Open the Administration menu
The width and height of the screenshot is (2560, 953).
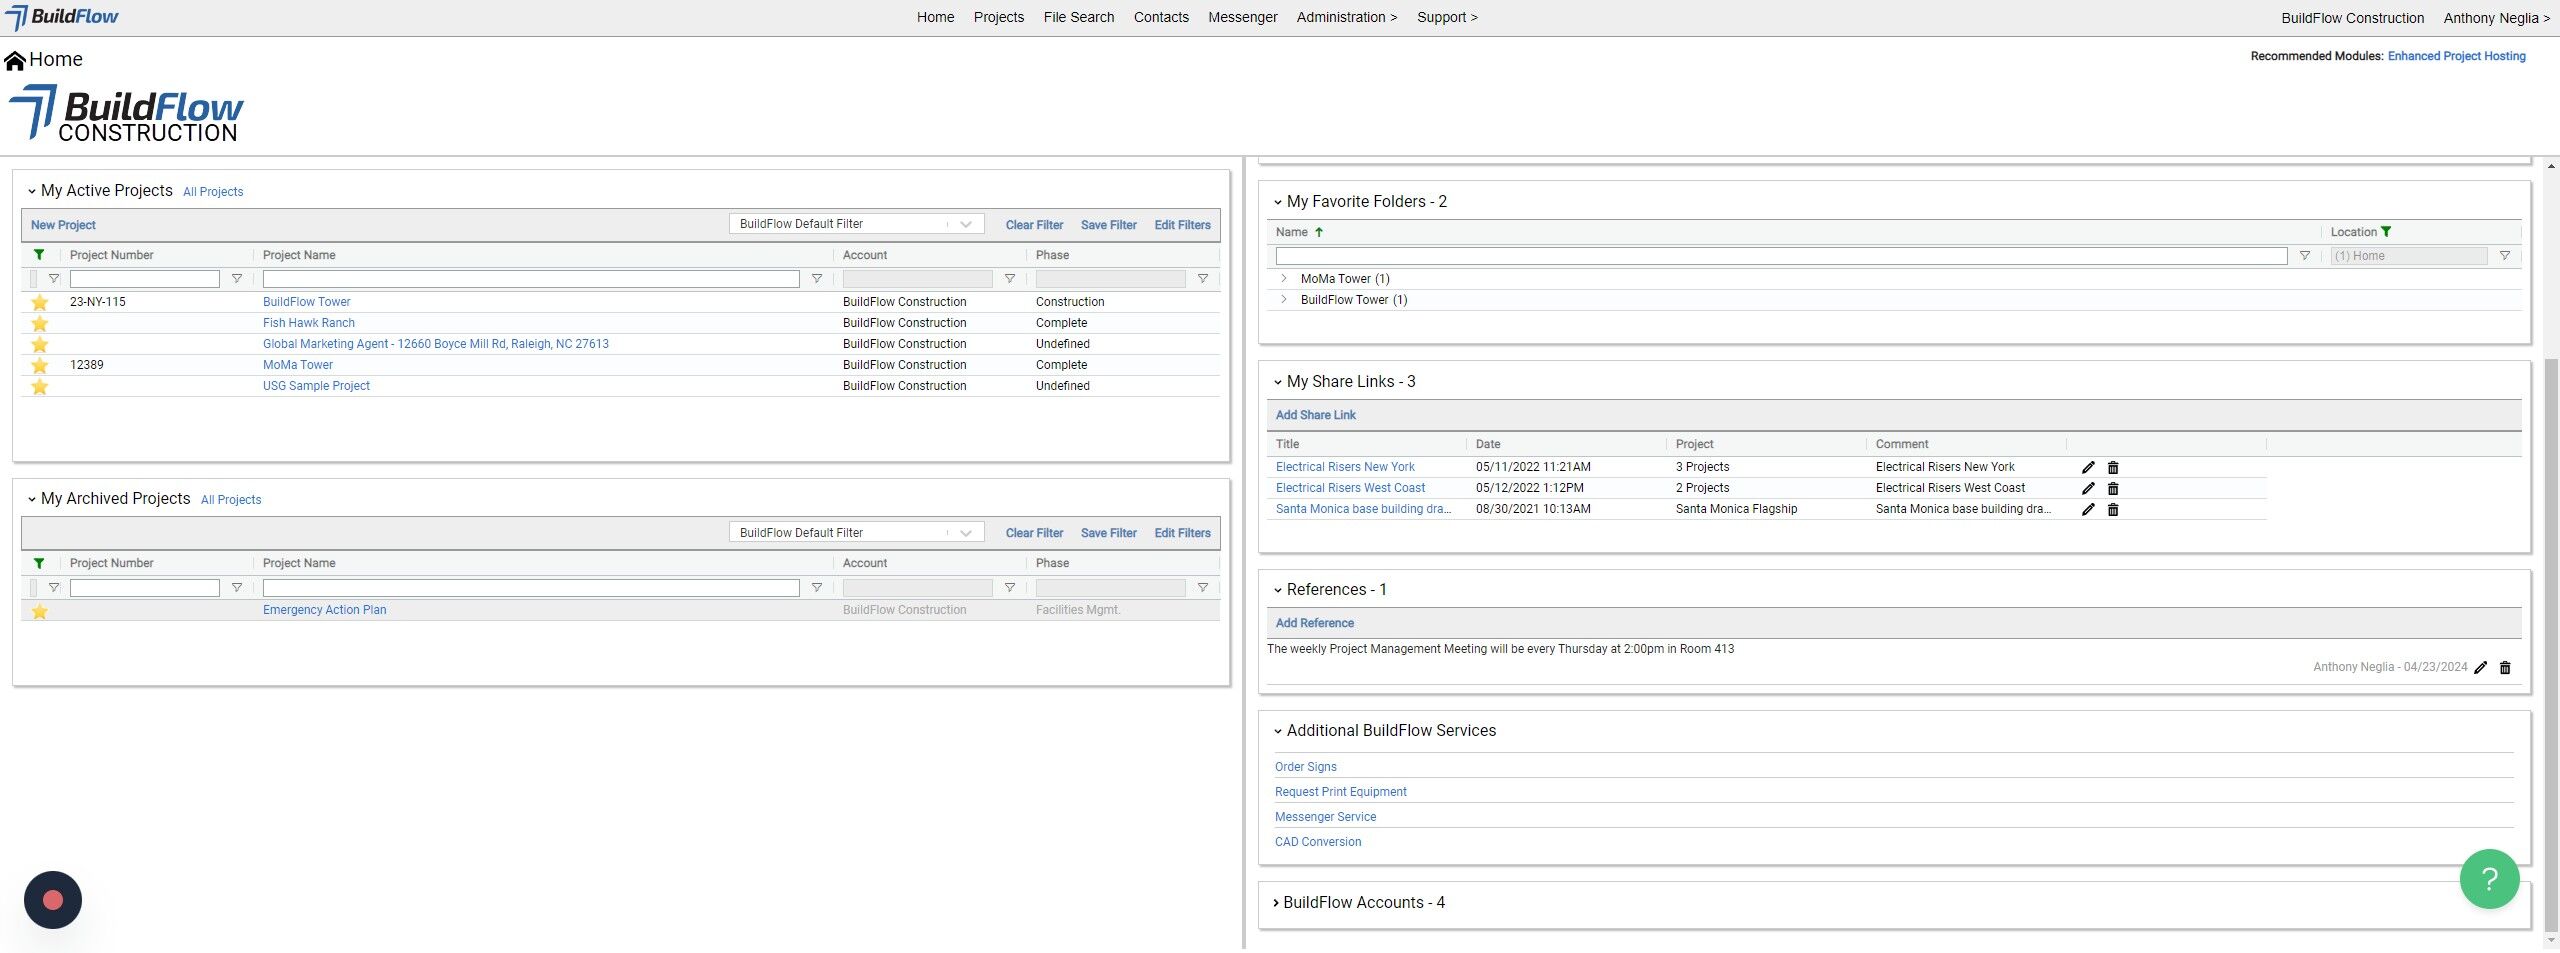1346,17
